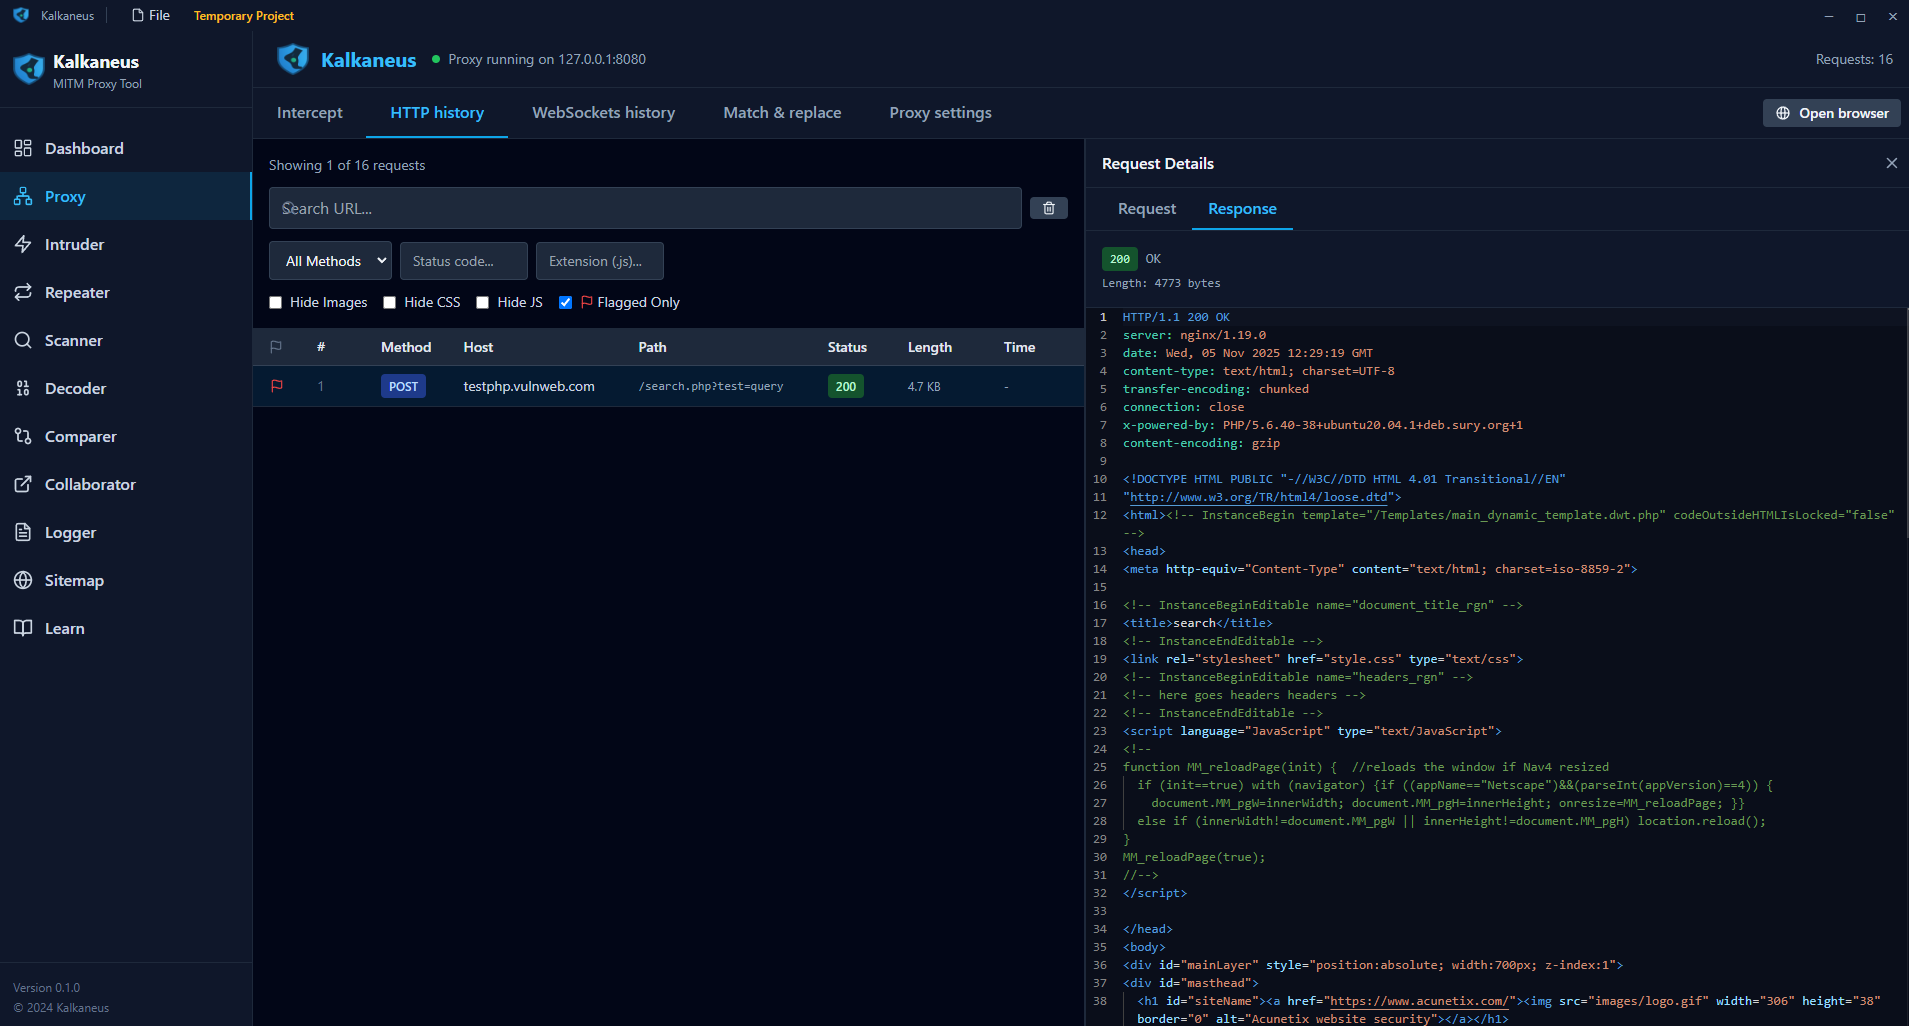Image resolution: width=1909 pixels, height=1026 pixels.
Task: Check the Hide CSS option
Action: [390, 303]
